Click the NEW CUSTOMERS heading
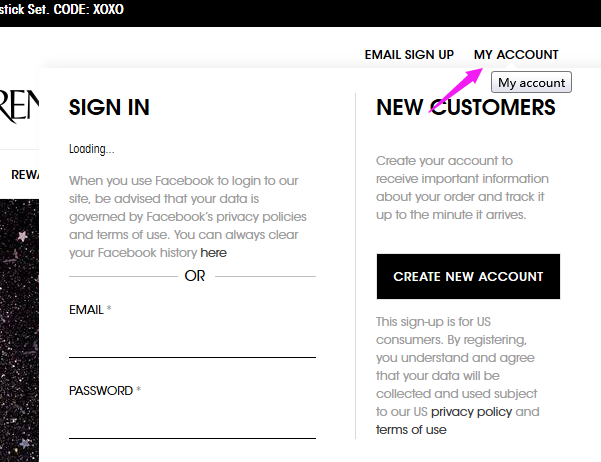 [466, 107]
